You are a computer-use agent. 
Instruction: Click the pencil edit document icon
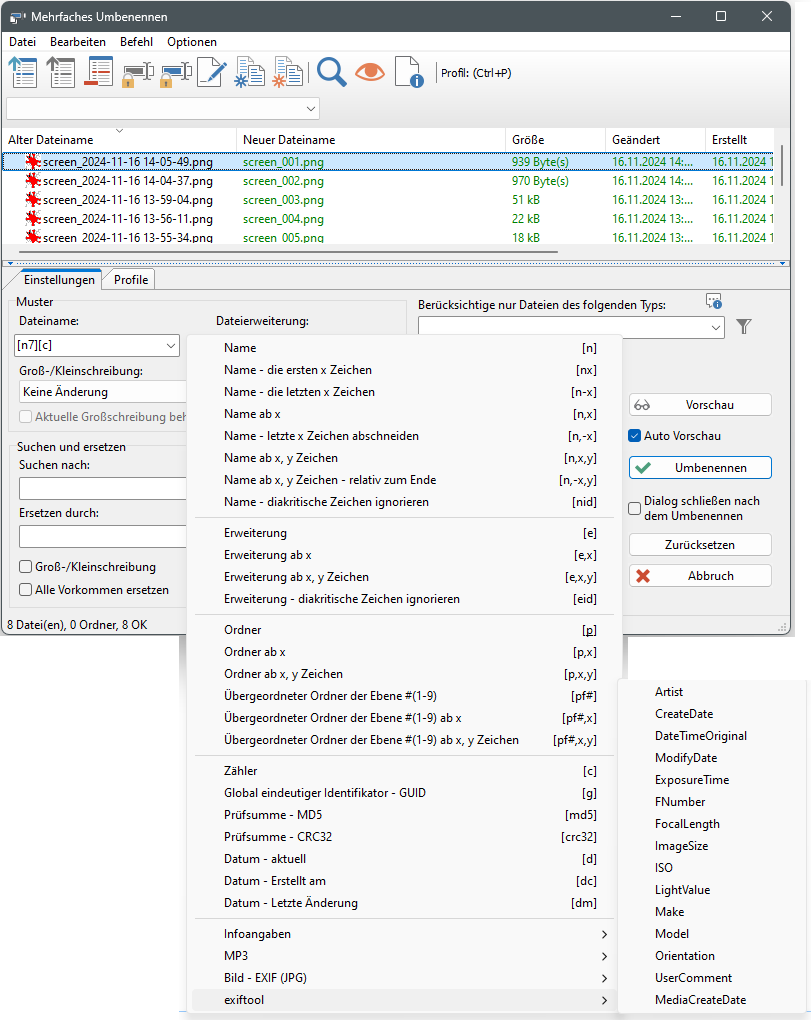point(212,72)
